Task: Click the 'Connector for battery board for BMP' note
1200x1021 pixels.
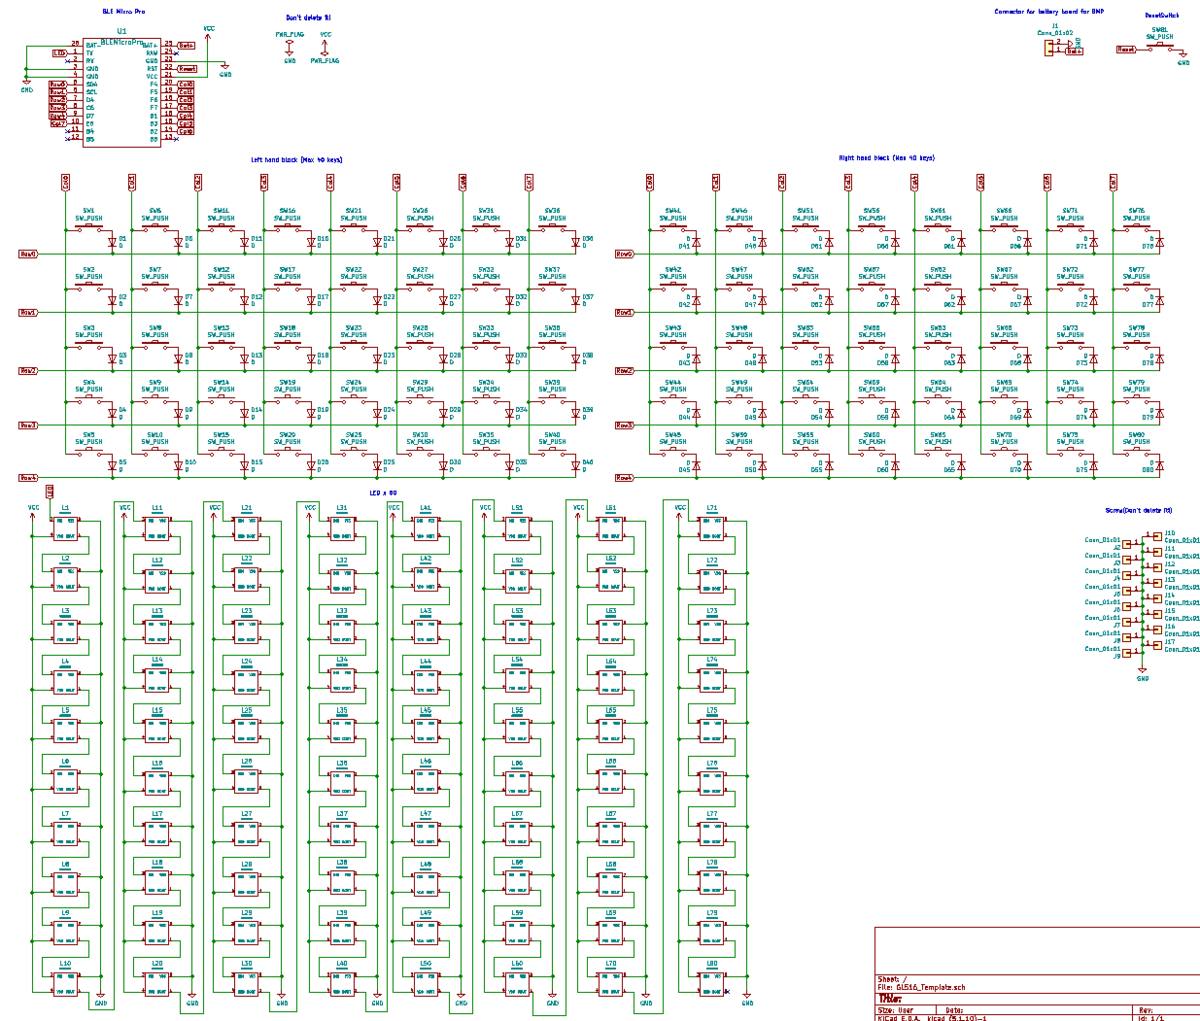Action: click(x=1049, y=11)
